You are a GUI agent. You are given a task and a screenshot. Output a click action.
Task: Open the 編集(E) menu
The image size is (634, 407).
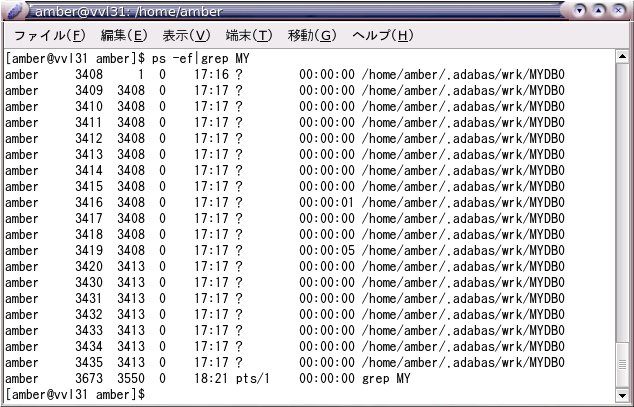tap(124, 36)
